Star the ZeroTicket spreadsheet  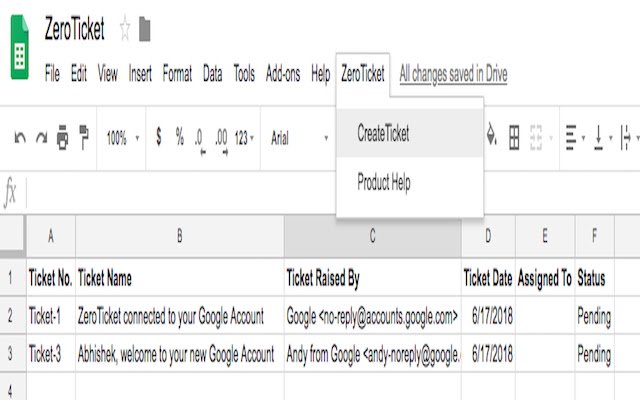point(125,29)
